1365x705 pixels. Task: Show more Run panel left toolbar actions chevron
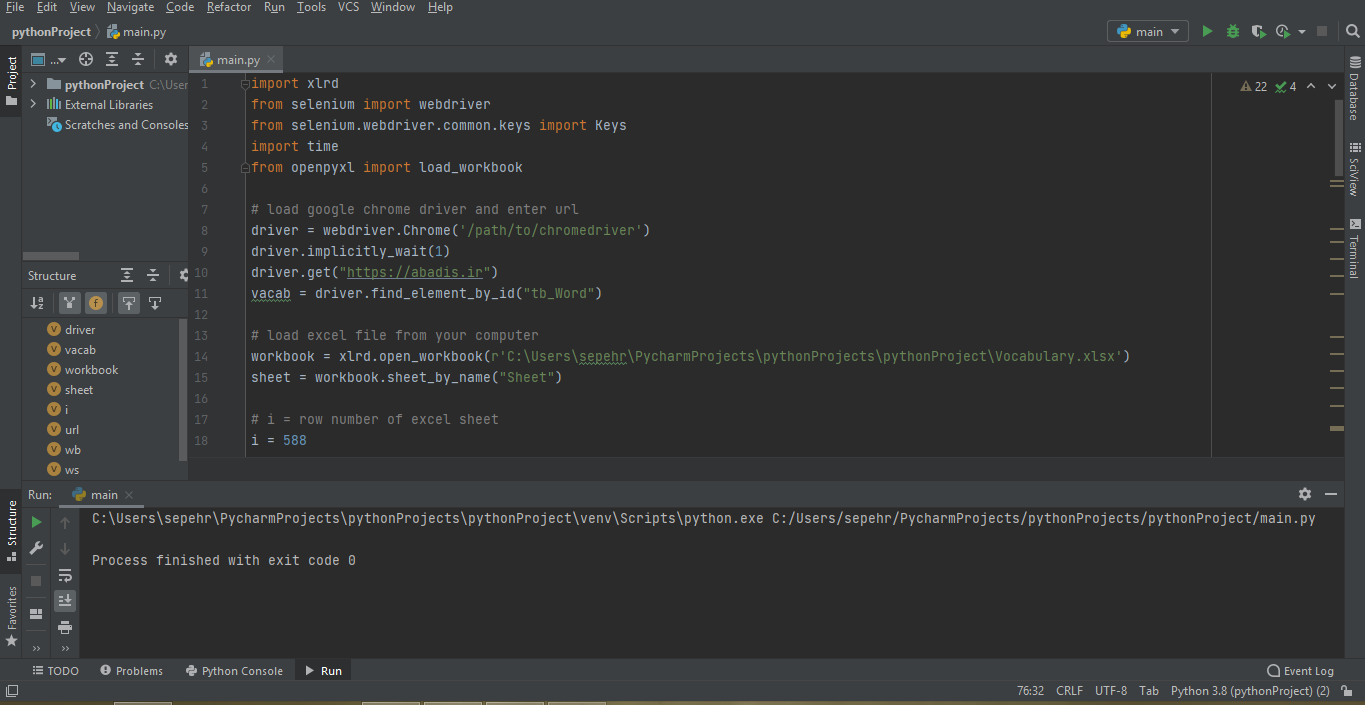(36, 648)
